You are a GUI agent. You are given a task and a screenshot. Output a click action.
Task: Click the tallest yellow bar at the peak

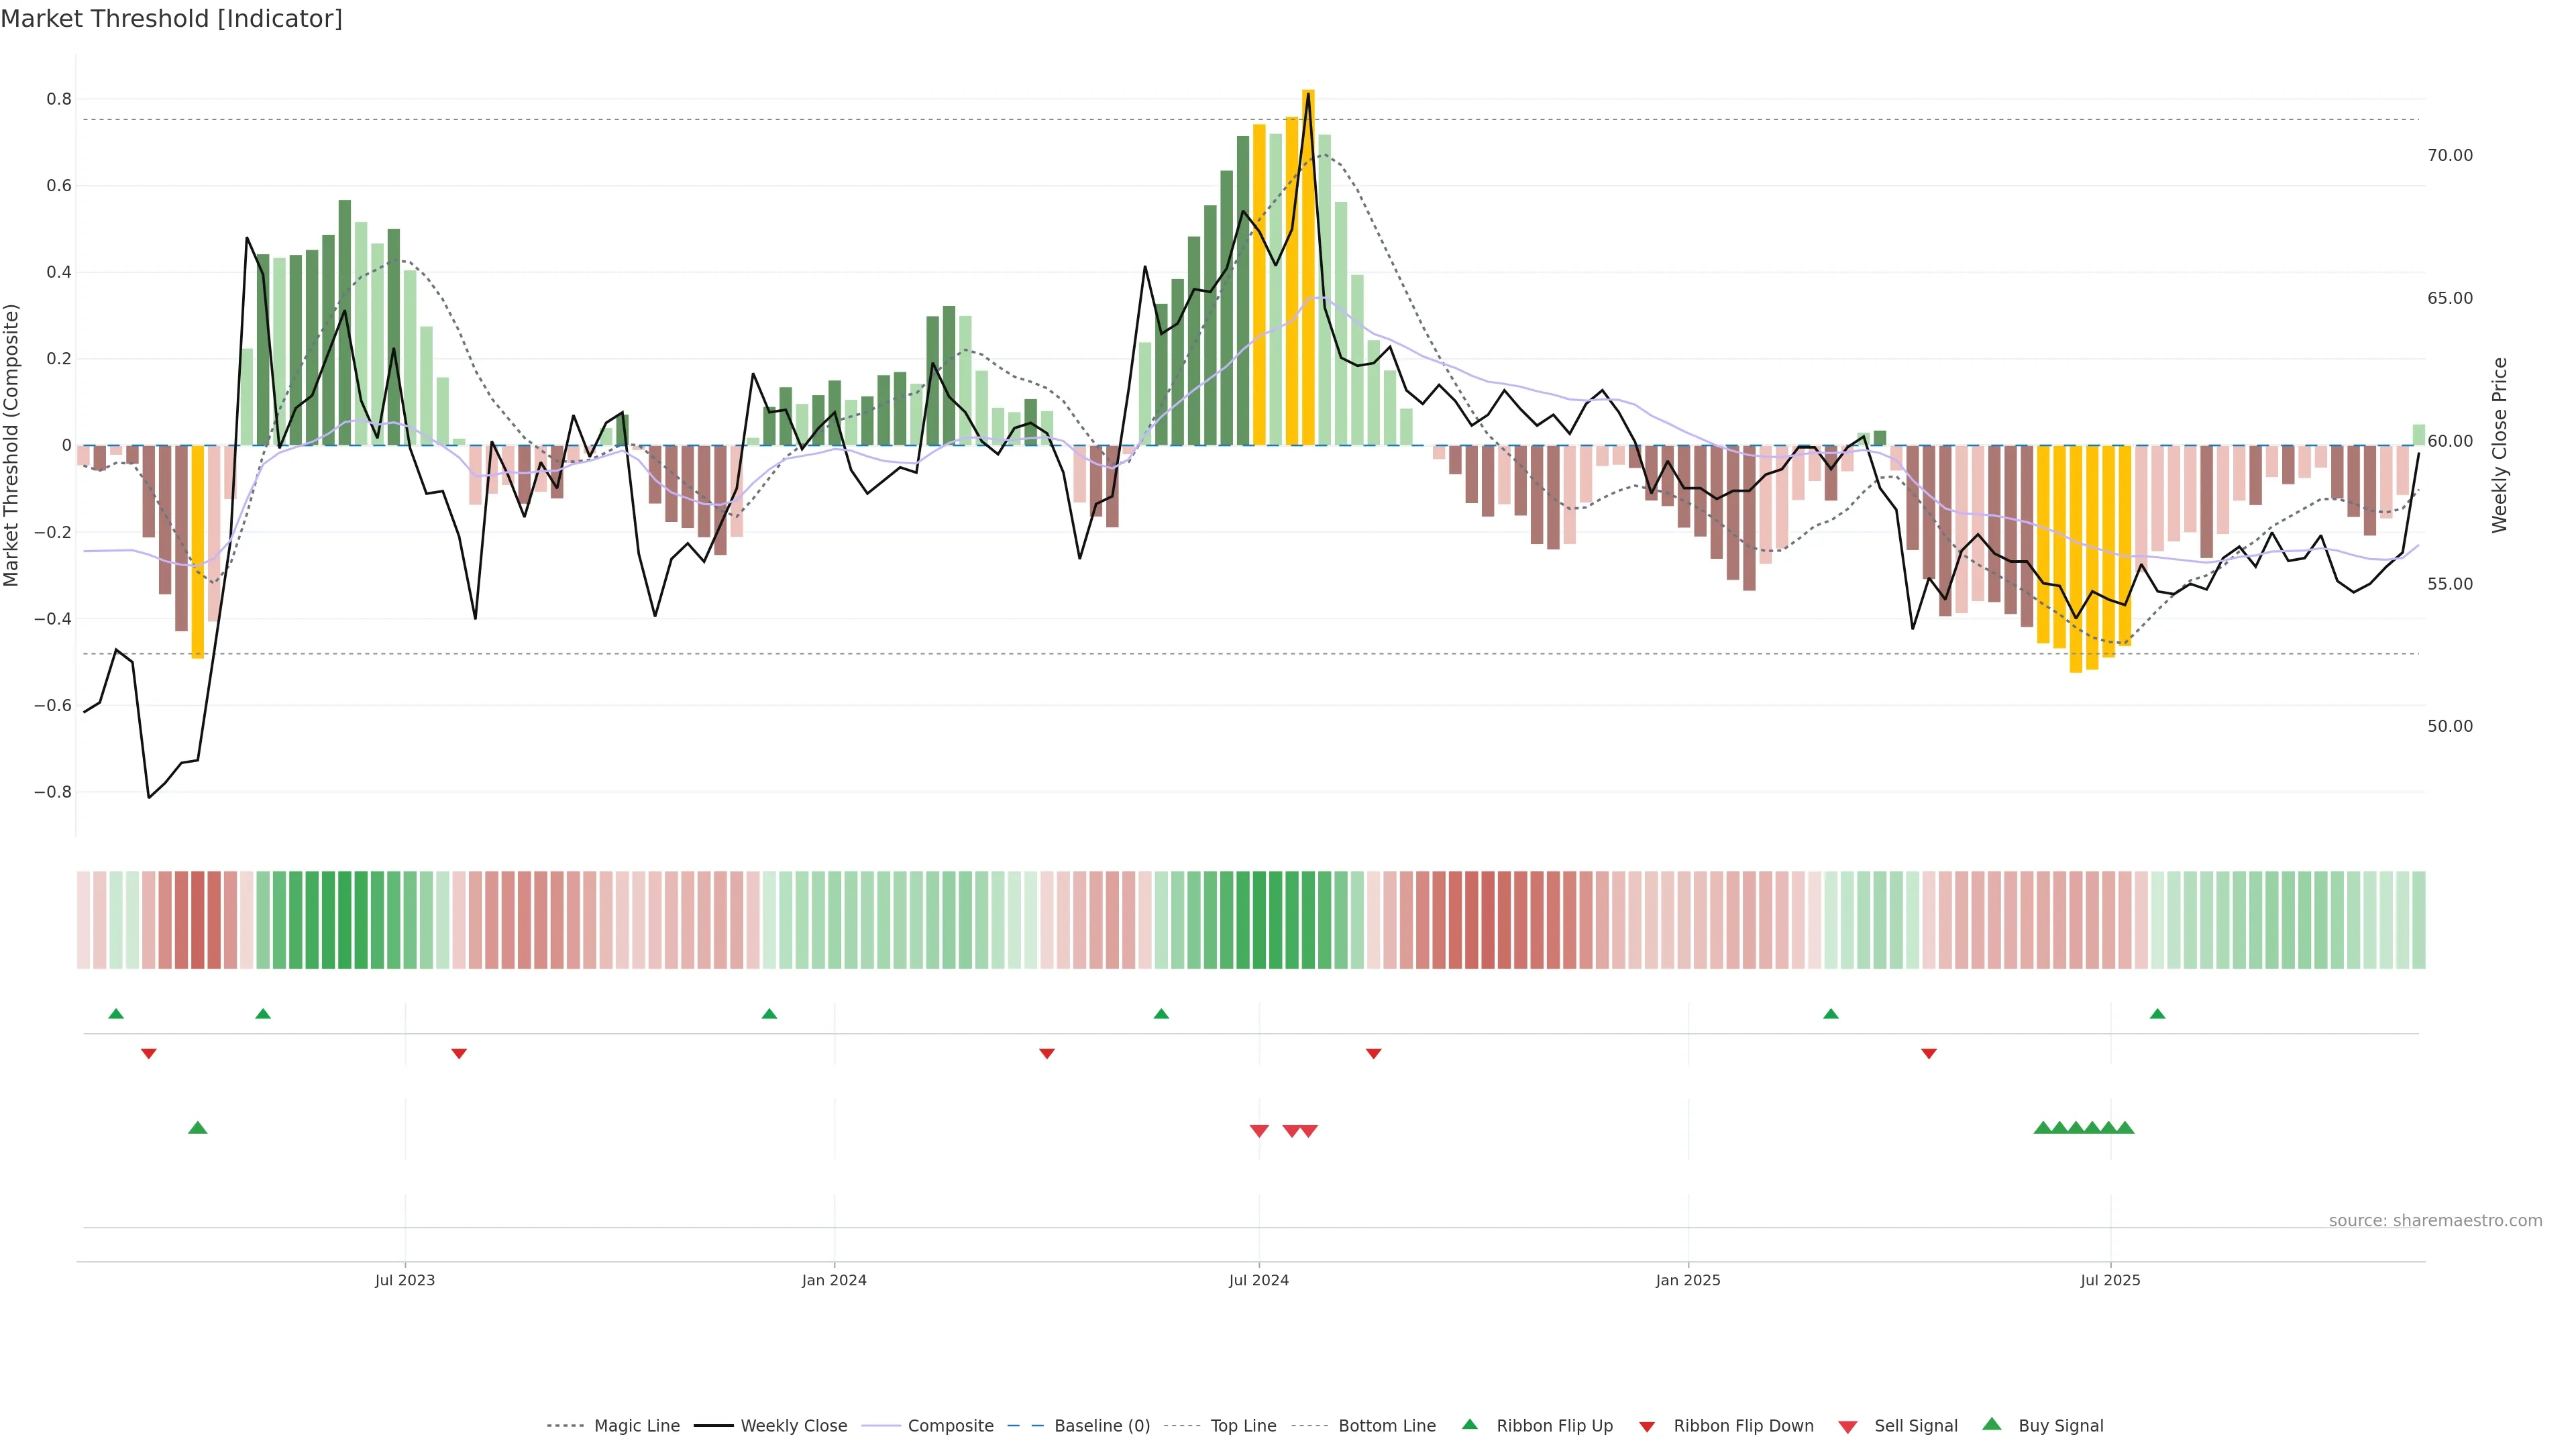(x=1308, y=250)
